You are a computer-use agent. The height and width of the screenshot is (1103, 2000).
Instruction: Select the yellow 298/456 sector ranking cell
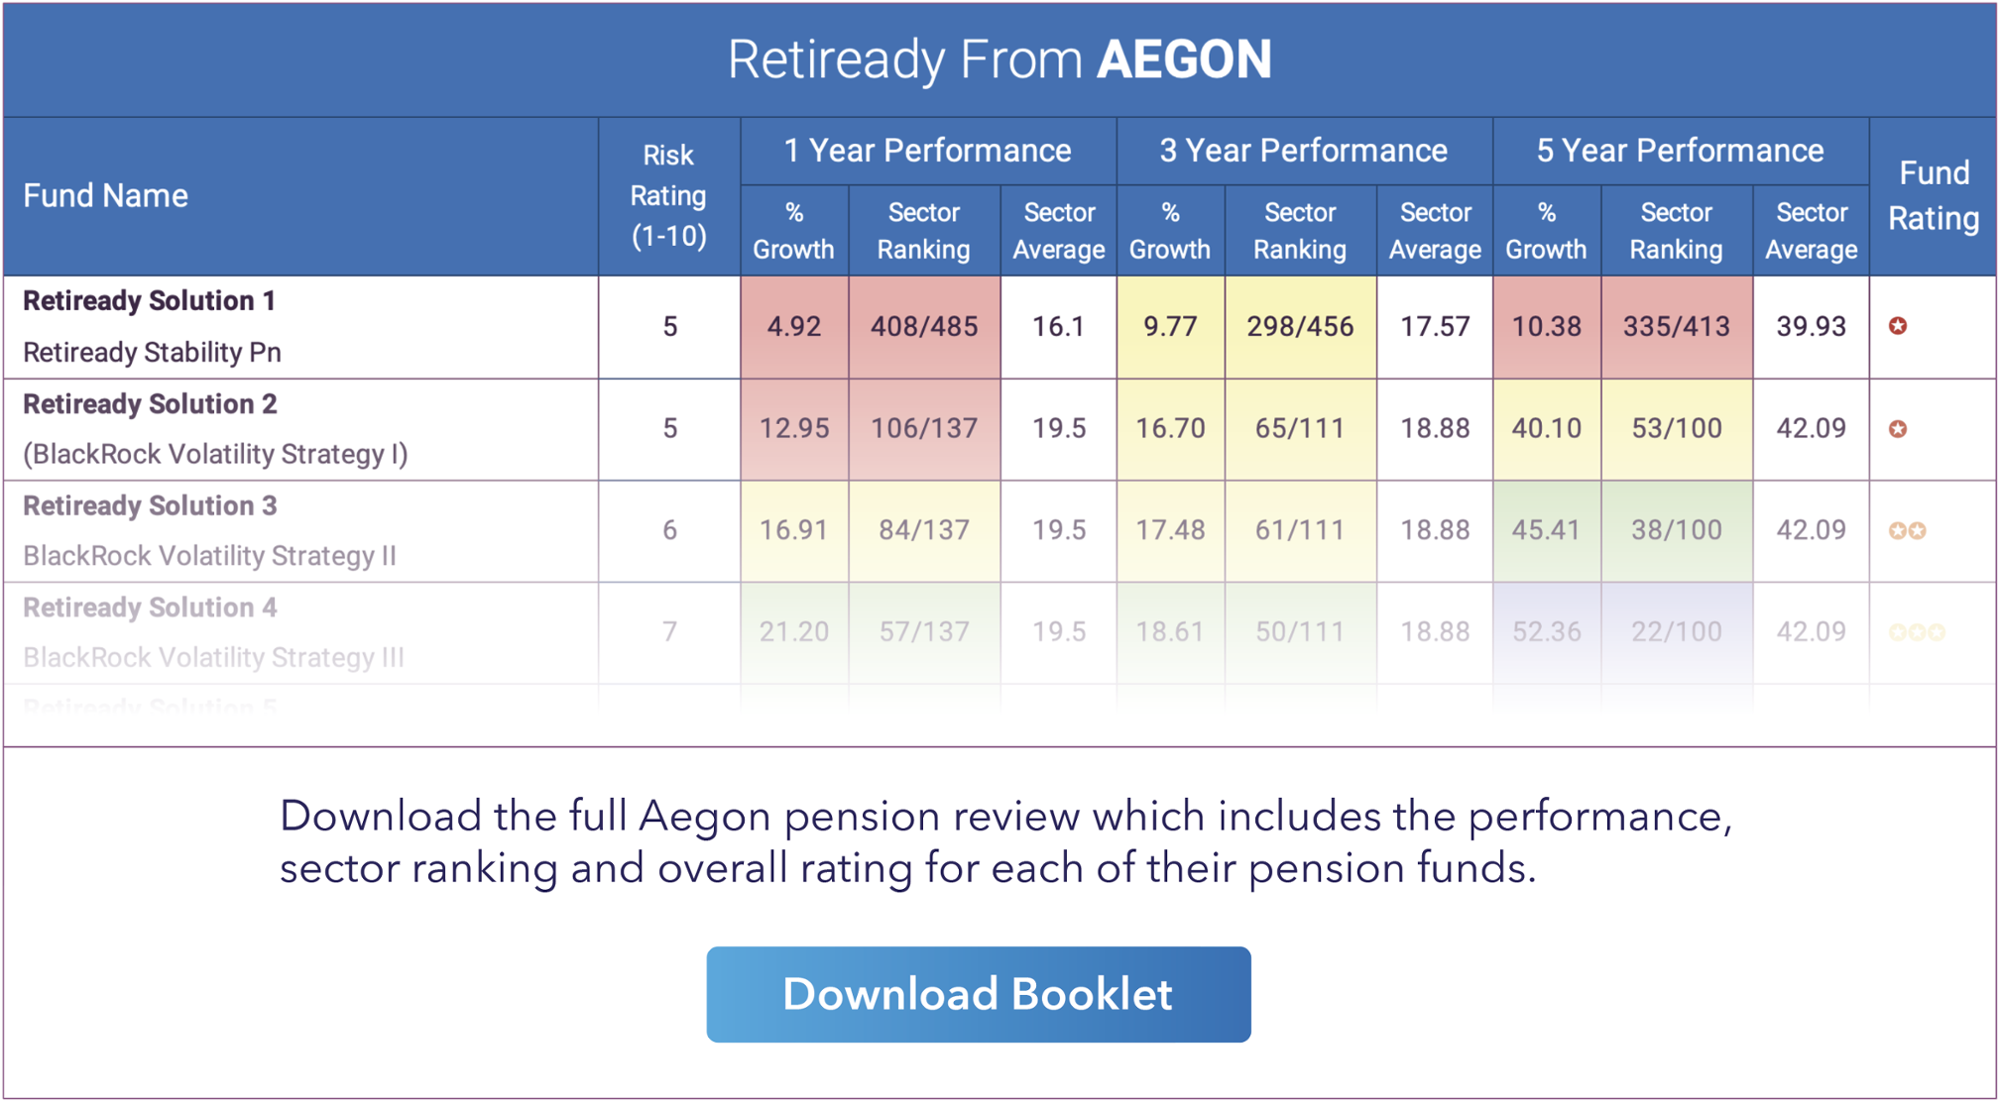click(x=1300, y=327)
